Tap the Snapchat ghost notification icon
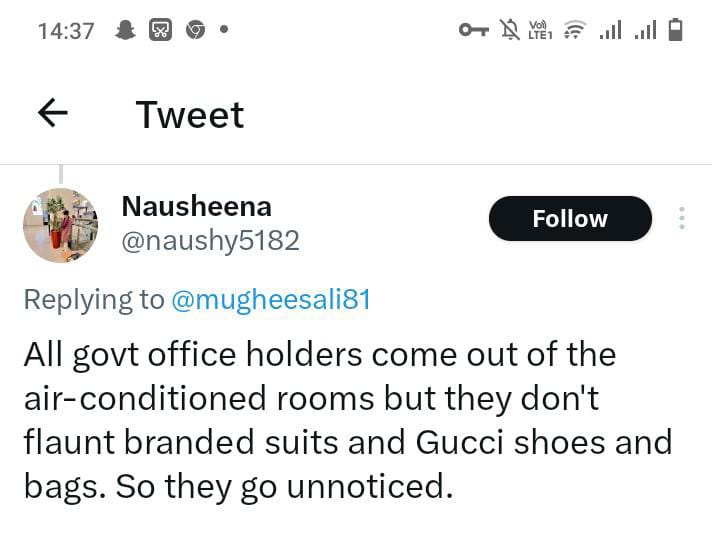This screenshot has height=533, width=712. (125, 31)
